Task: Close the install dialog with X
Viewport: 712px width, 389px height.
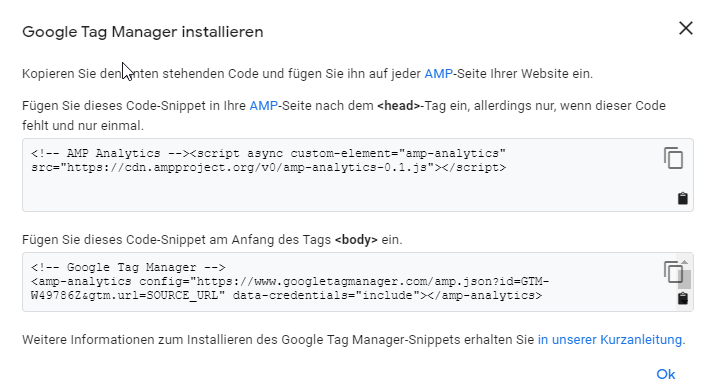Action: (x=686, y=28)
